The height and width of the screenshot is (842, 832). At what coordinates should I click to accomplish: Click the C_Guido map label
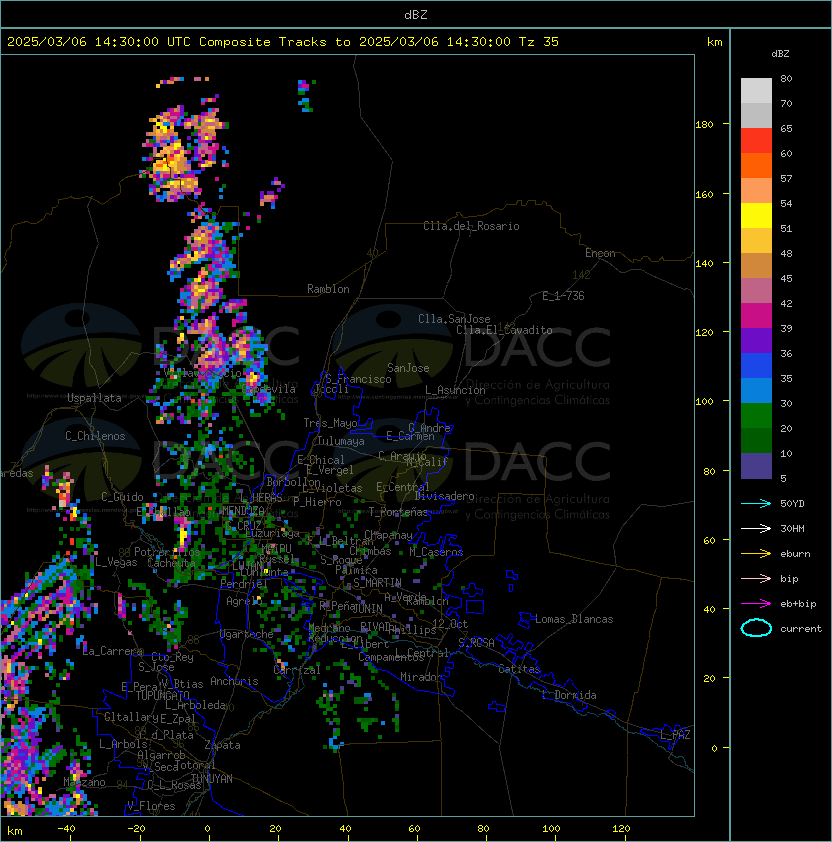[x=122, y=497]
